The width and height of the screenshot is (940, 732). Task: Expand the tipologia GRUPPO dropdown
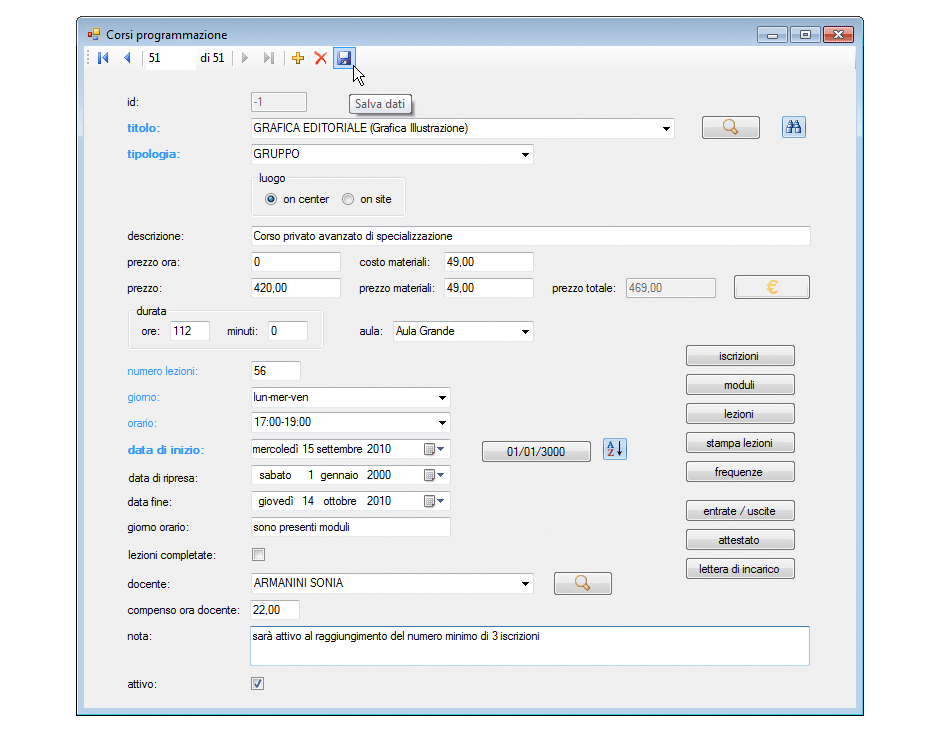point(525,155)
